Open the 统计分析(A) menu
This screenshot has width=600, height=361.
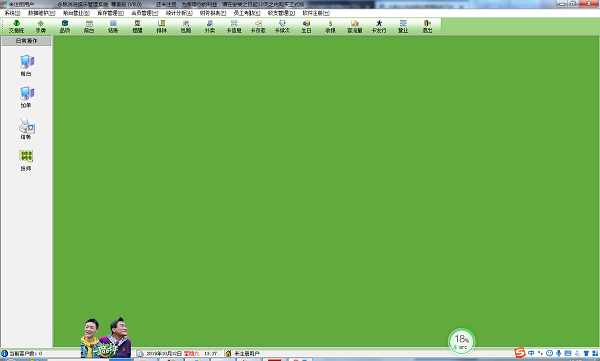tap(179, 13)
